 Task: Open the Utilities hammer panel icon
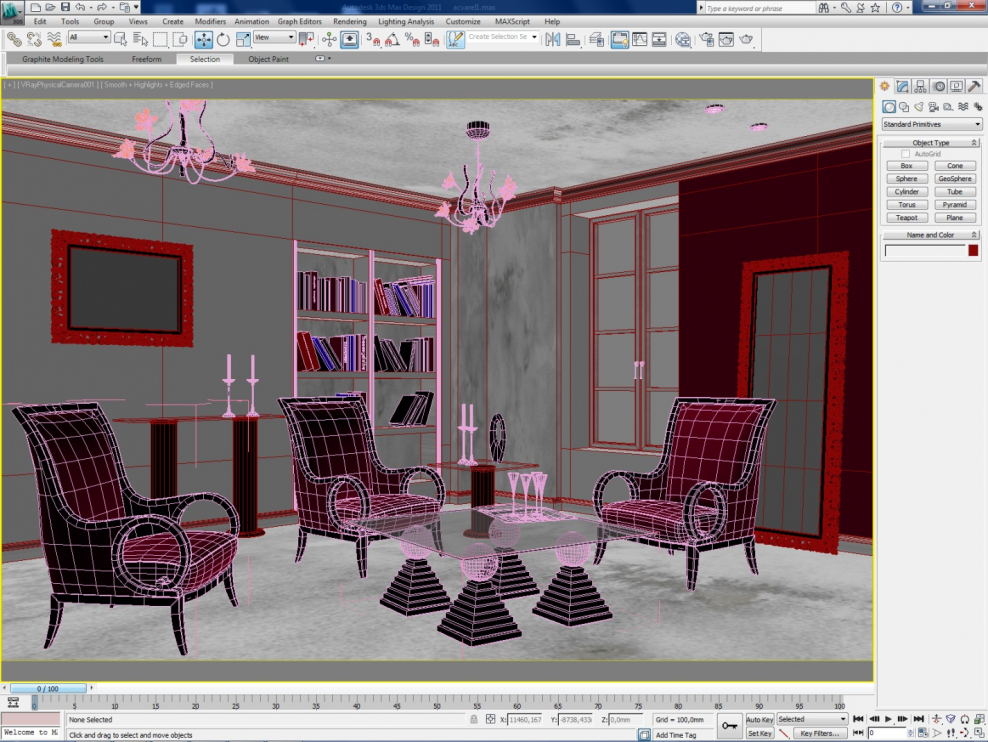point(974,87)
